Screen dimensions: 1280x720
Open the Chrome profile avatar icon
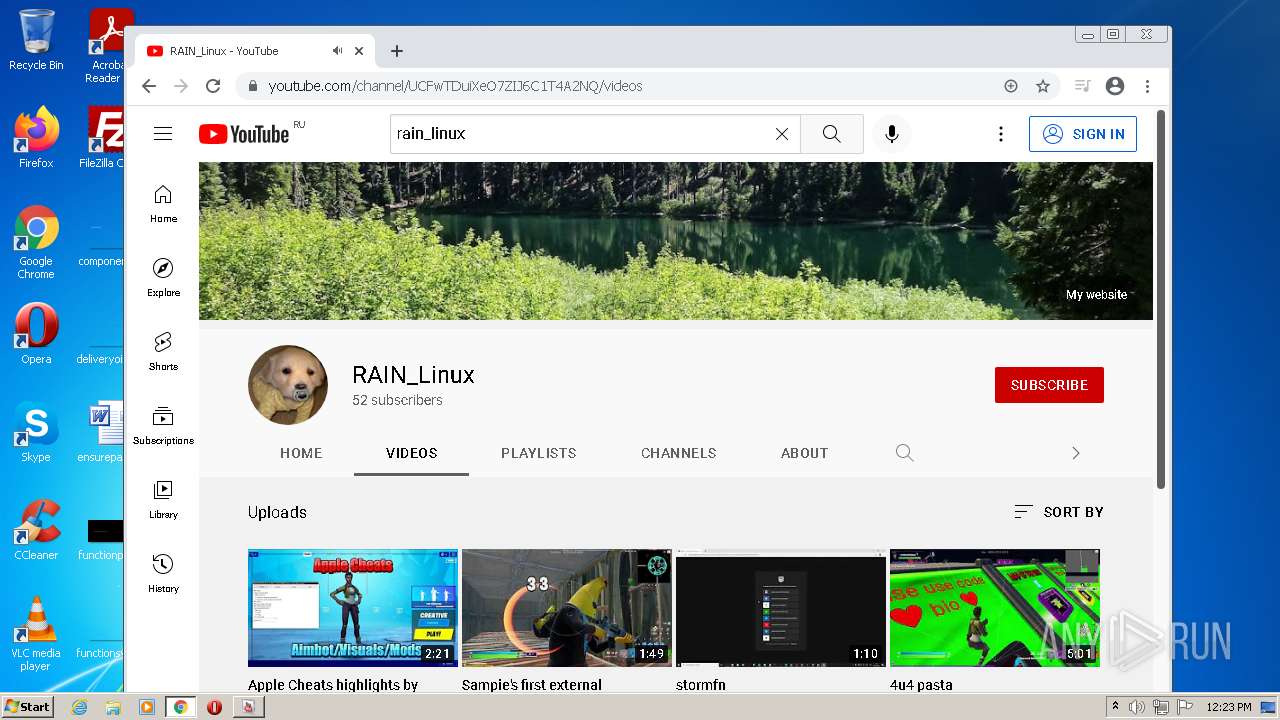click(x=1115, y=86)
